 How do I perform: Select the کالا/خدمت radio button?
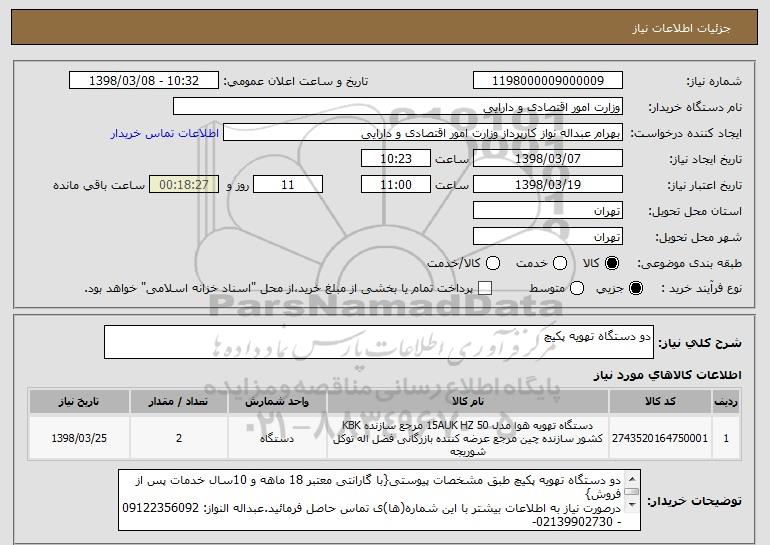coord(493,263)
